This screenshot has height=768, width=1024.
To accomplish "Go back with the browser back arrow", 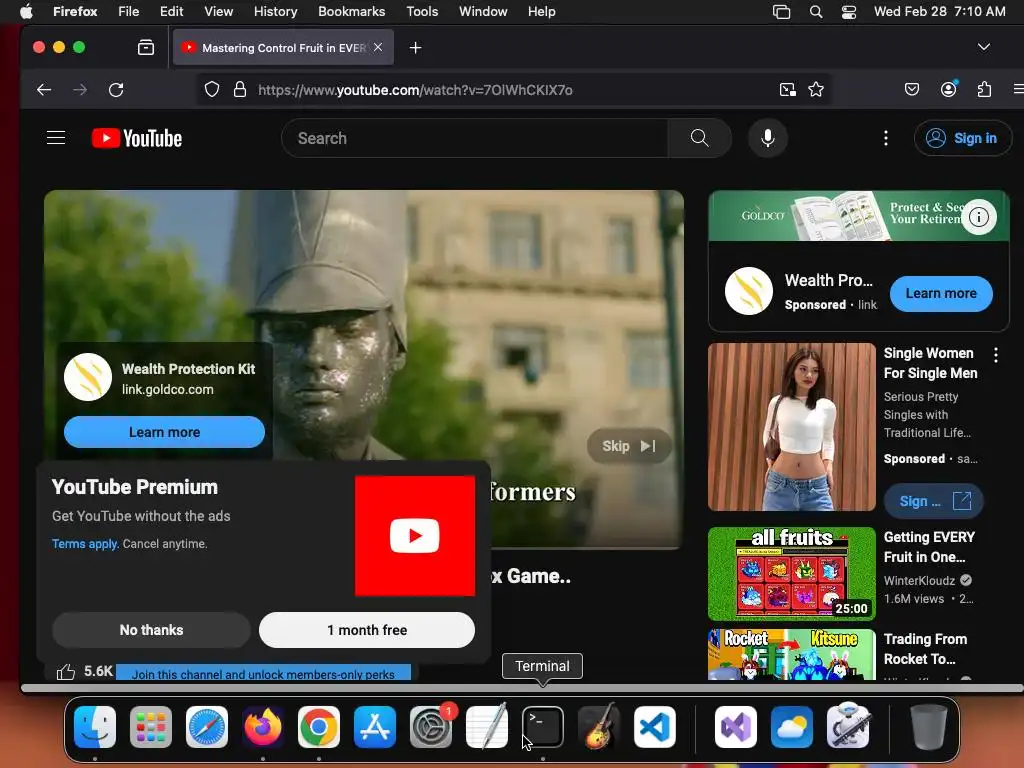I will point(44,89).
